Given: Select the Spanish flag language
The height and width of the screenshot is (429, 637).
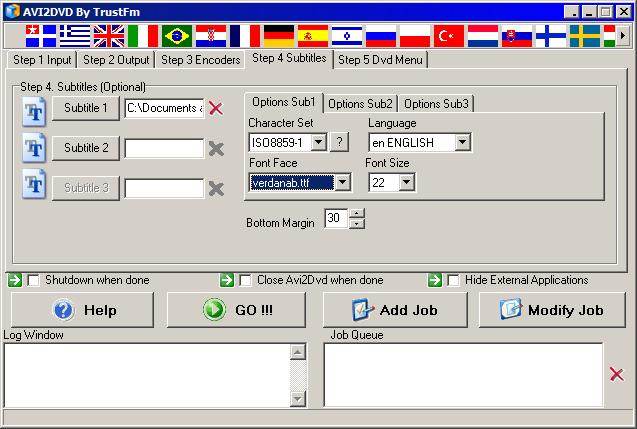Looking at the screenshot, I should tap(313, 36).
